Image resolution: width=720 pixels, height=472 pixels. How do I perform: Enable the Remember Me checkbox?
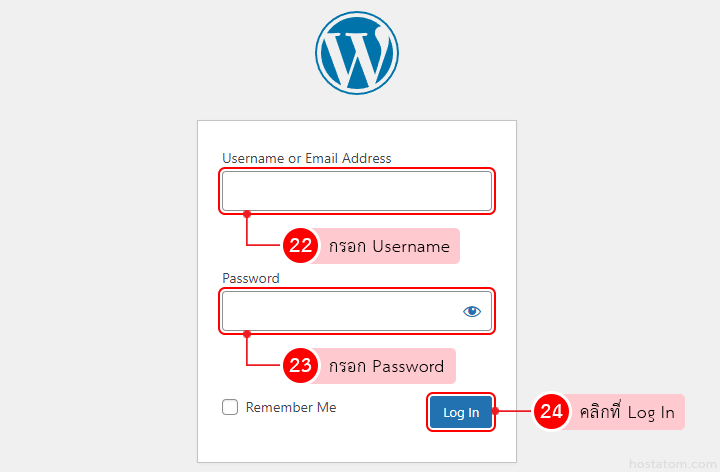[230, 407]
